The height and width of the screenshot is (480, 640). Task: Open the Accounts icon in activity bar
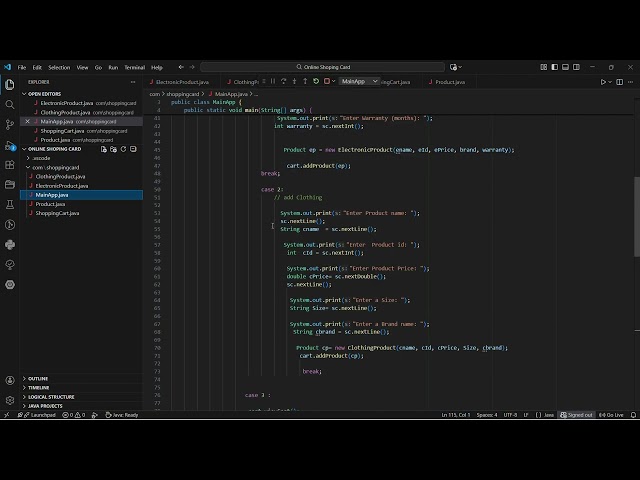pos(10,380)
